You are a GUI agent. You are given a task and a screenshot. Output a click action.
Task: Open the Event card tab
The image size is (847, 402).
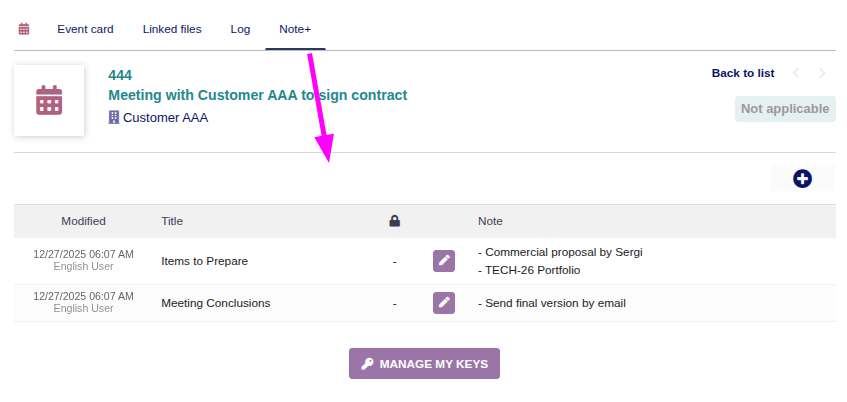(85, 29)
